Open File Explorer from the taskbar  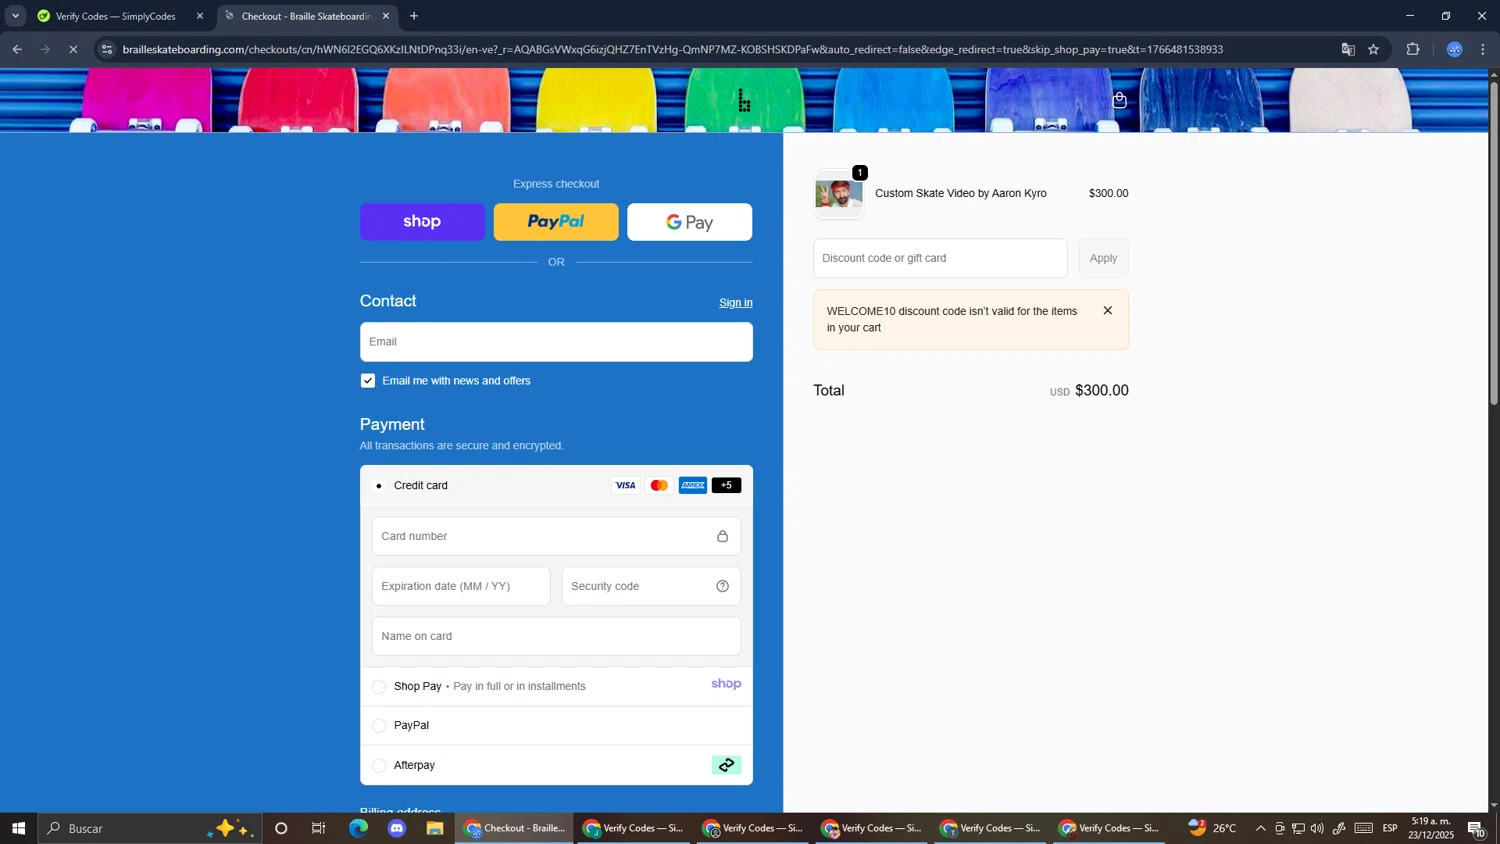pos(435,828)
